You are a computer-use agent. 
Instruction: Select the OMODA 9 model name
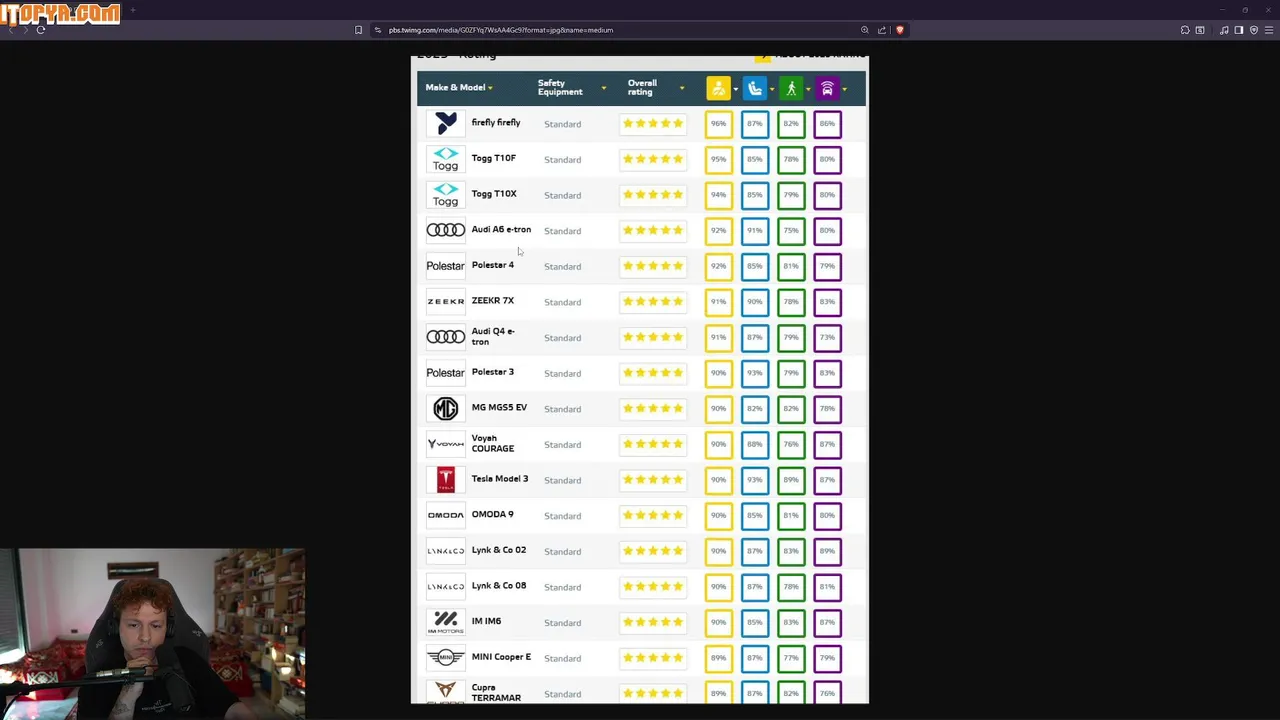tap(492, 514)
